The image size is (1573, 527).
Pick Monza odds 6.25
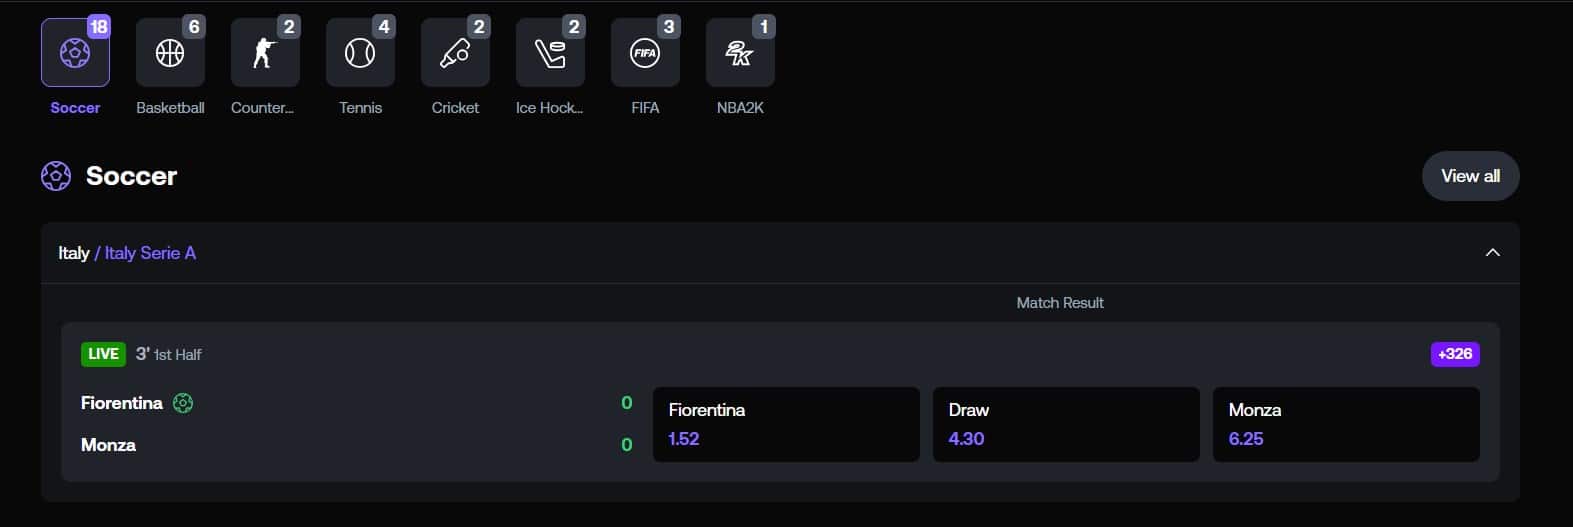pyautogui.click(x=1346, y=424)
